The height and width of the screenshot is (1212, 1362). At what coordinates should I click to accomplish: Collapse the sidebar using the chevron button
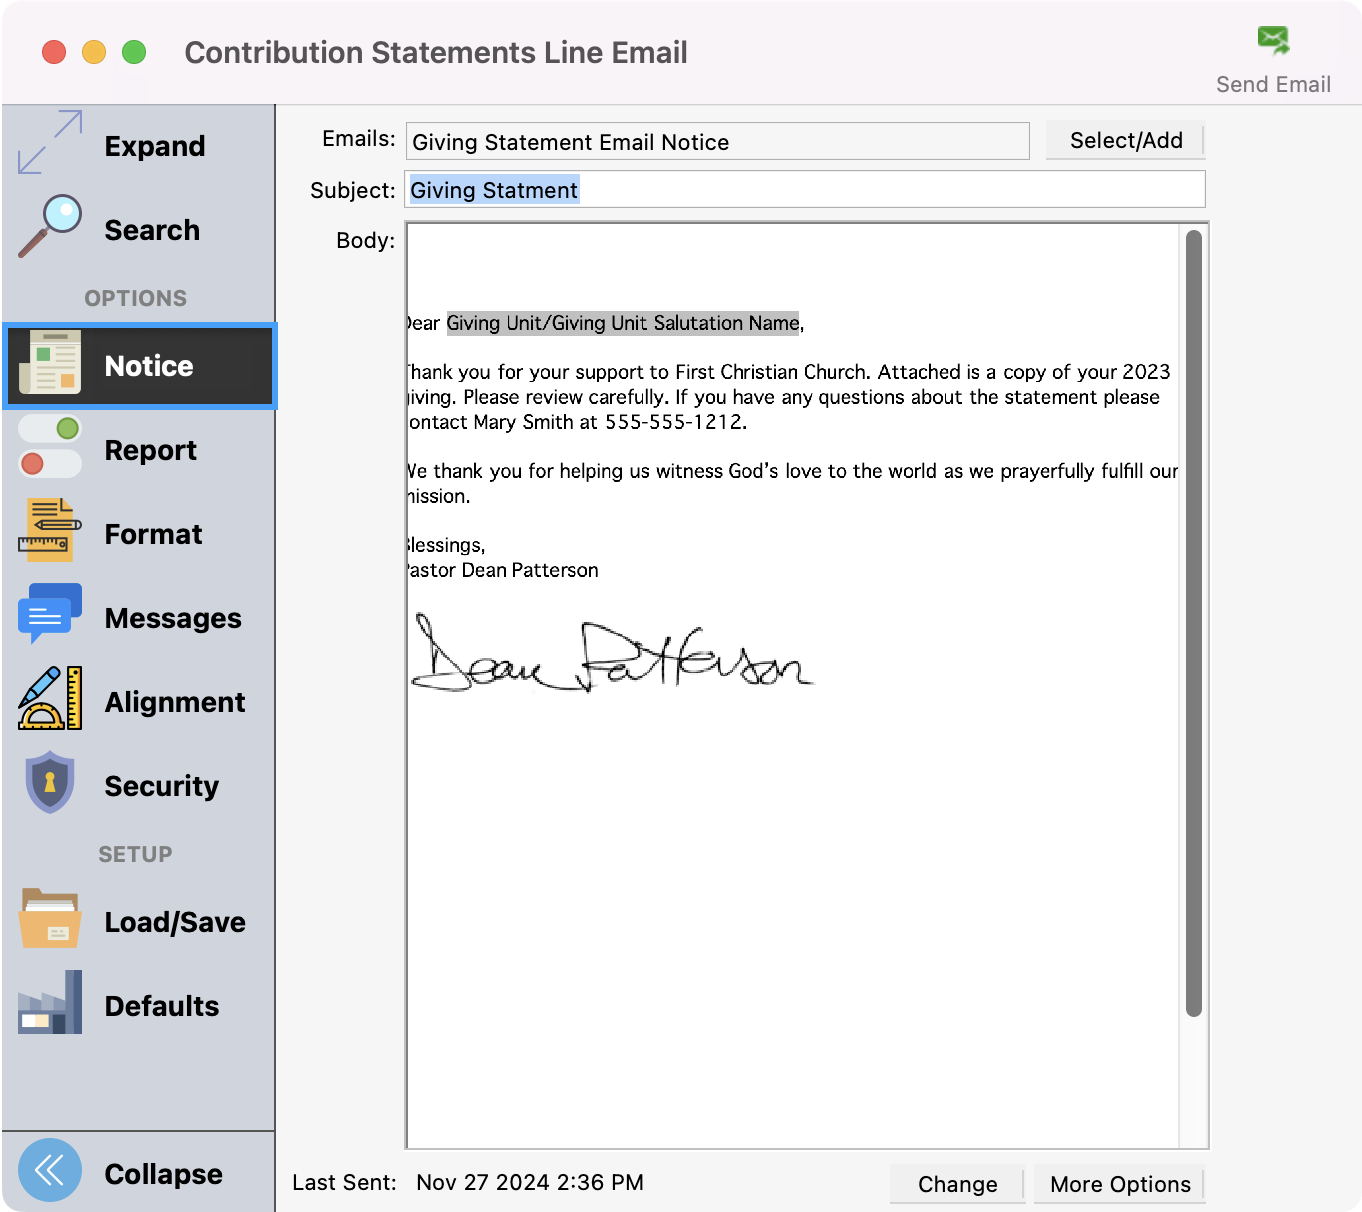[x=50, y=1170]
